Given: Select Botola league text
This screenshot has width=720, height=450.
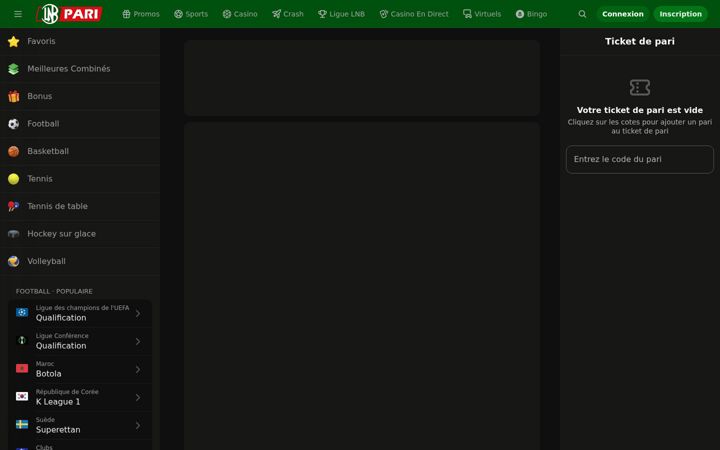Looking at the screenshot, I should [x=49, y=374].
